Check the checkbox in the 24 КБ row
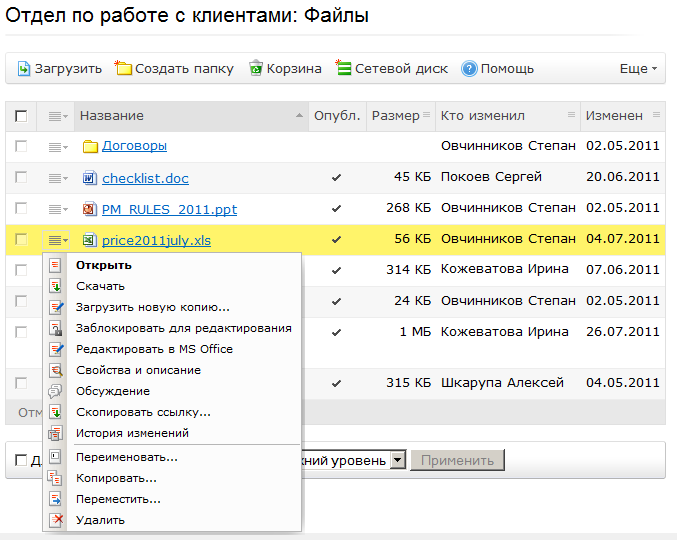Screen dimensions: 677x540 [x=21, y=301]
